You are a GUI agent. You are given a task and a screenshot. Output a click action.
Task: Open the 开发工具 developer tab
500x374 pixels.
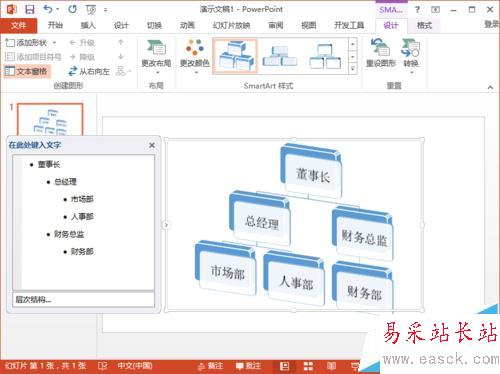pyautogui.click(x=349, y=25)
